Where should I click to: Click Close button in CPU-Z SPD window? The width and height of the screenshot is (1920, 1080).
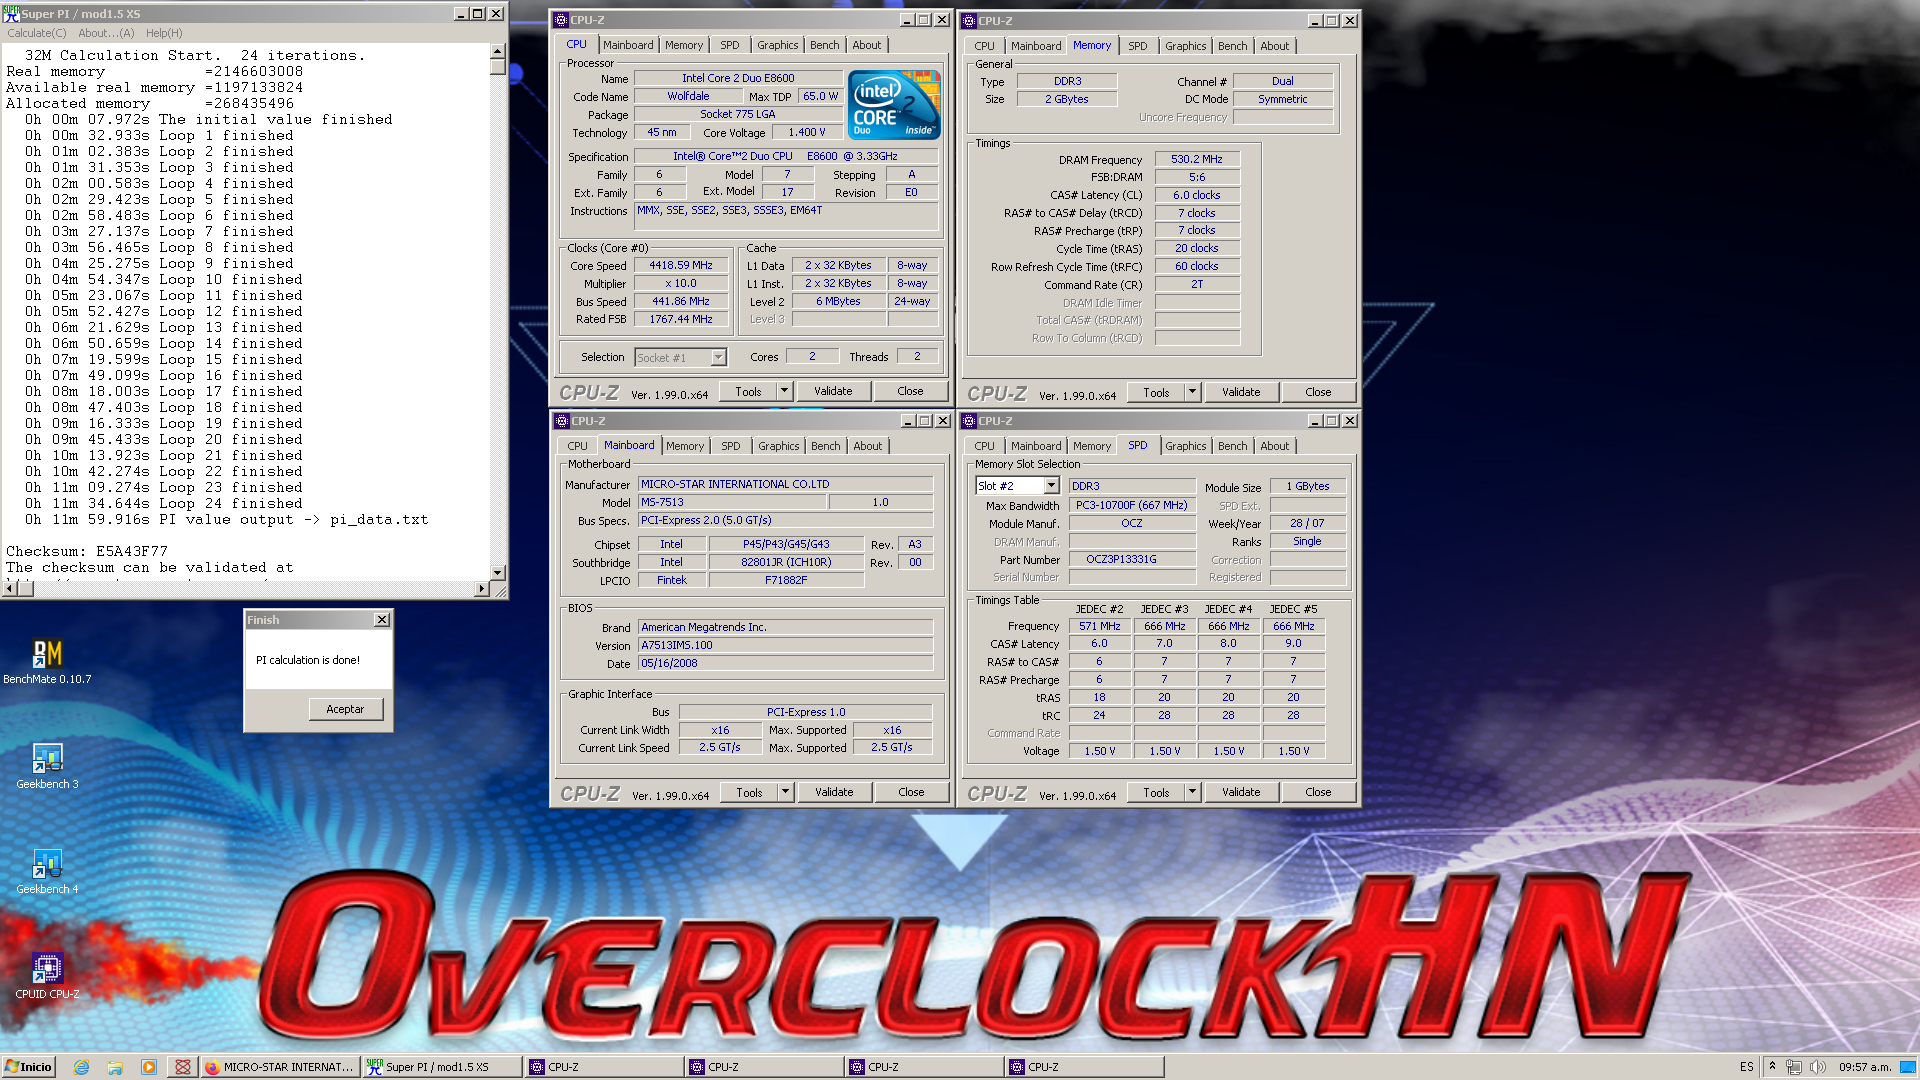click(1318, 792)
